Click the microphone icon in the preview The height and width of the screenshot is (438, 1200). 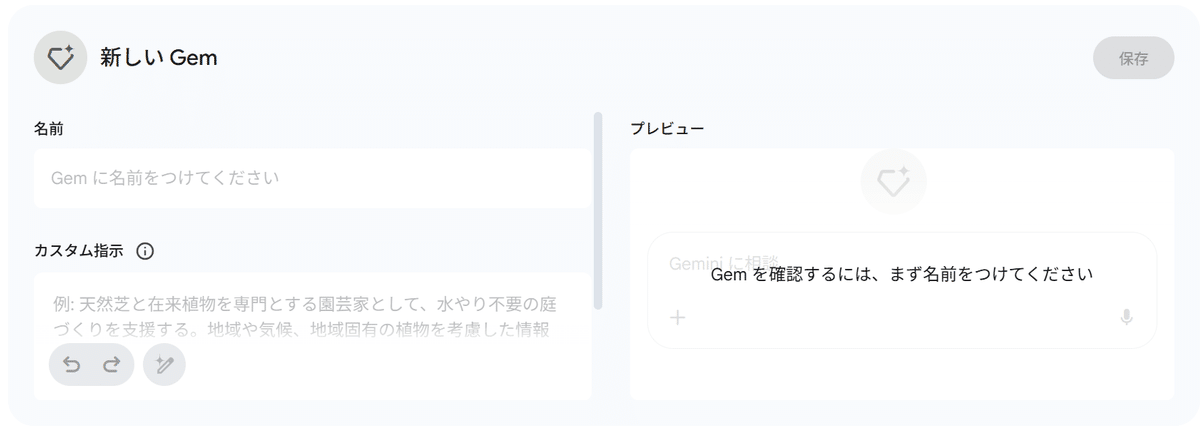click(x=1126, y=318)
